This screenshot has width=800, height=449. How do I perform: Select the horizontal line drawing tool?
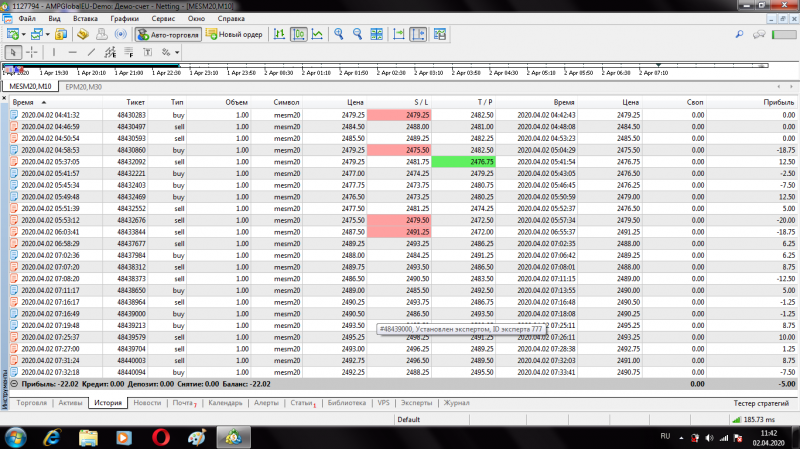(72, 52)
